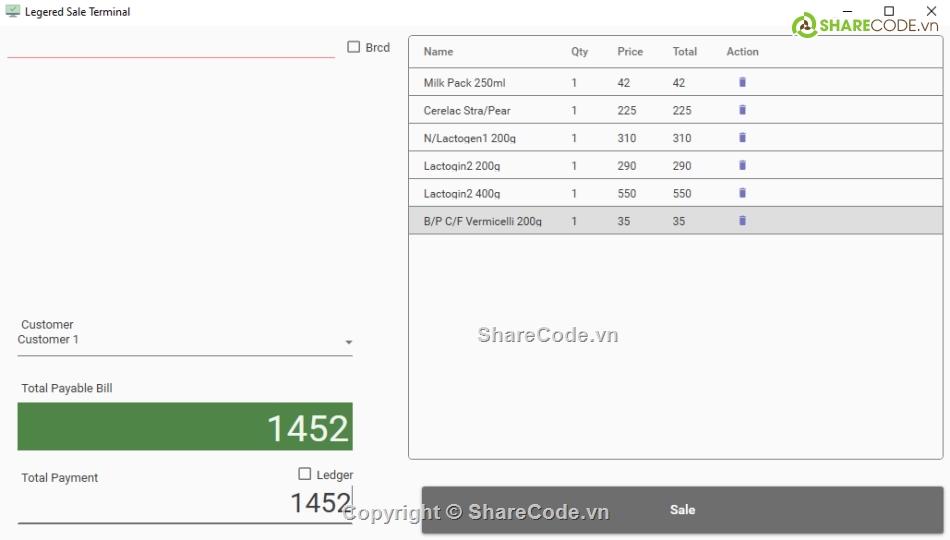Click trash icon for N/Lactogen1 200g
The width and height of the screenshot is (950, 540).
pyautogui.click(x=742, y=138)
